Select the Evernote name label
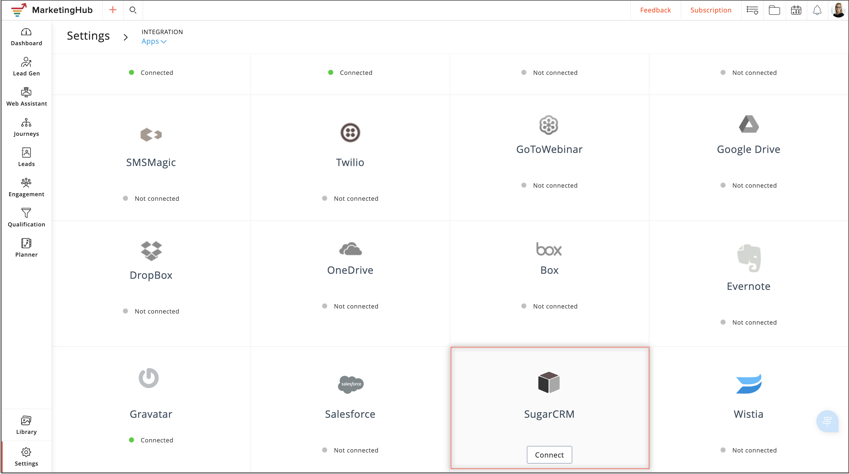 point(748,286)
